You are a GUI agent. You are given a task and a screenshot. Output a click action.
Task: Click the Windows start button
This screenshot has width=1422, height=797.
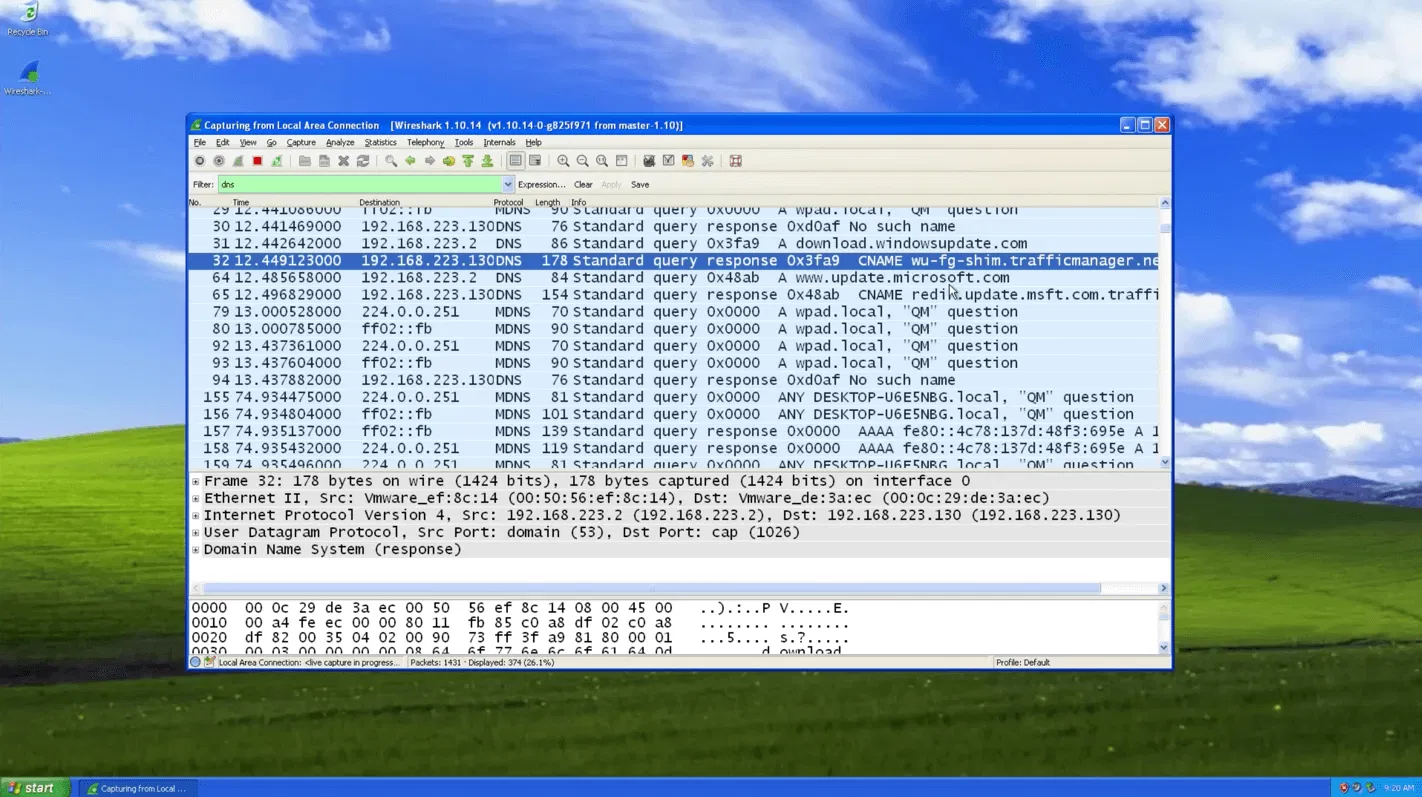click(35, 788)
